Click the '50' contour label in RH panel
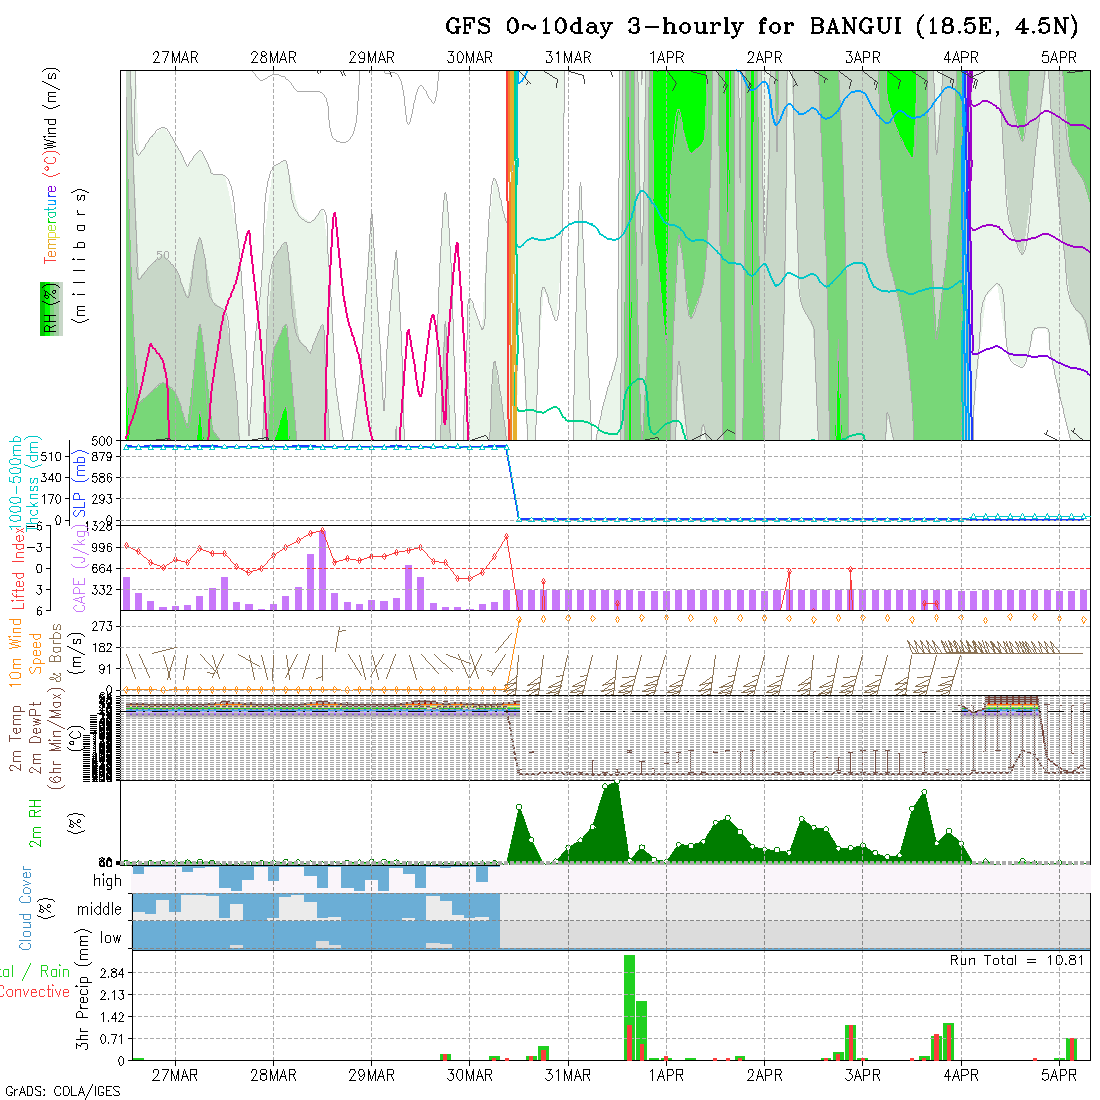 [x=164, y=256]
